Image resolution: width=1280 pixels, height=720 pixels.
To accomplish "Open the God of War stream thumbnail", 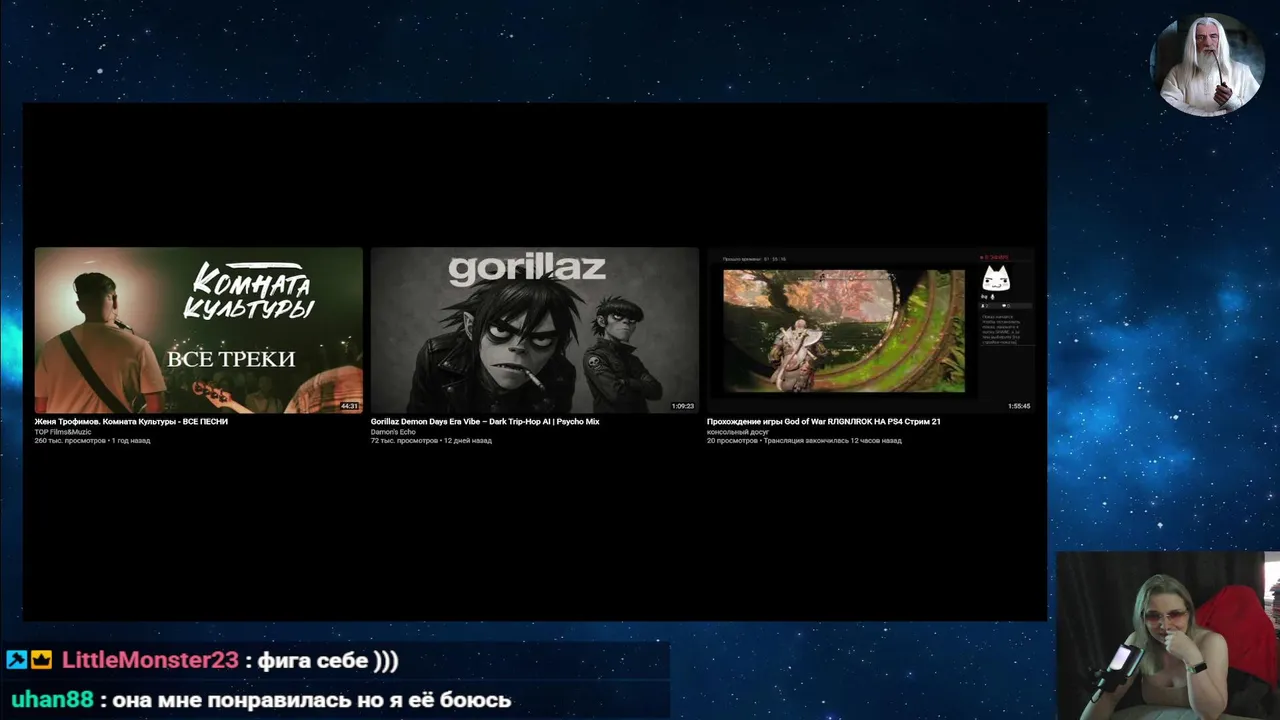I will pos(870,330).
